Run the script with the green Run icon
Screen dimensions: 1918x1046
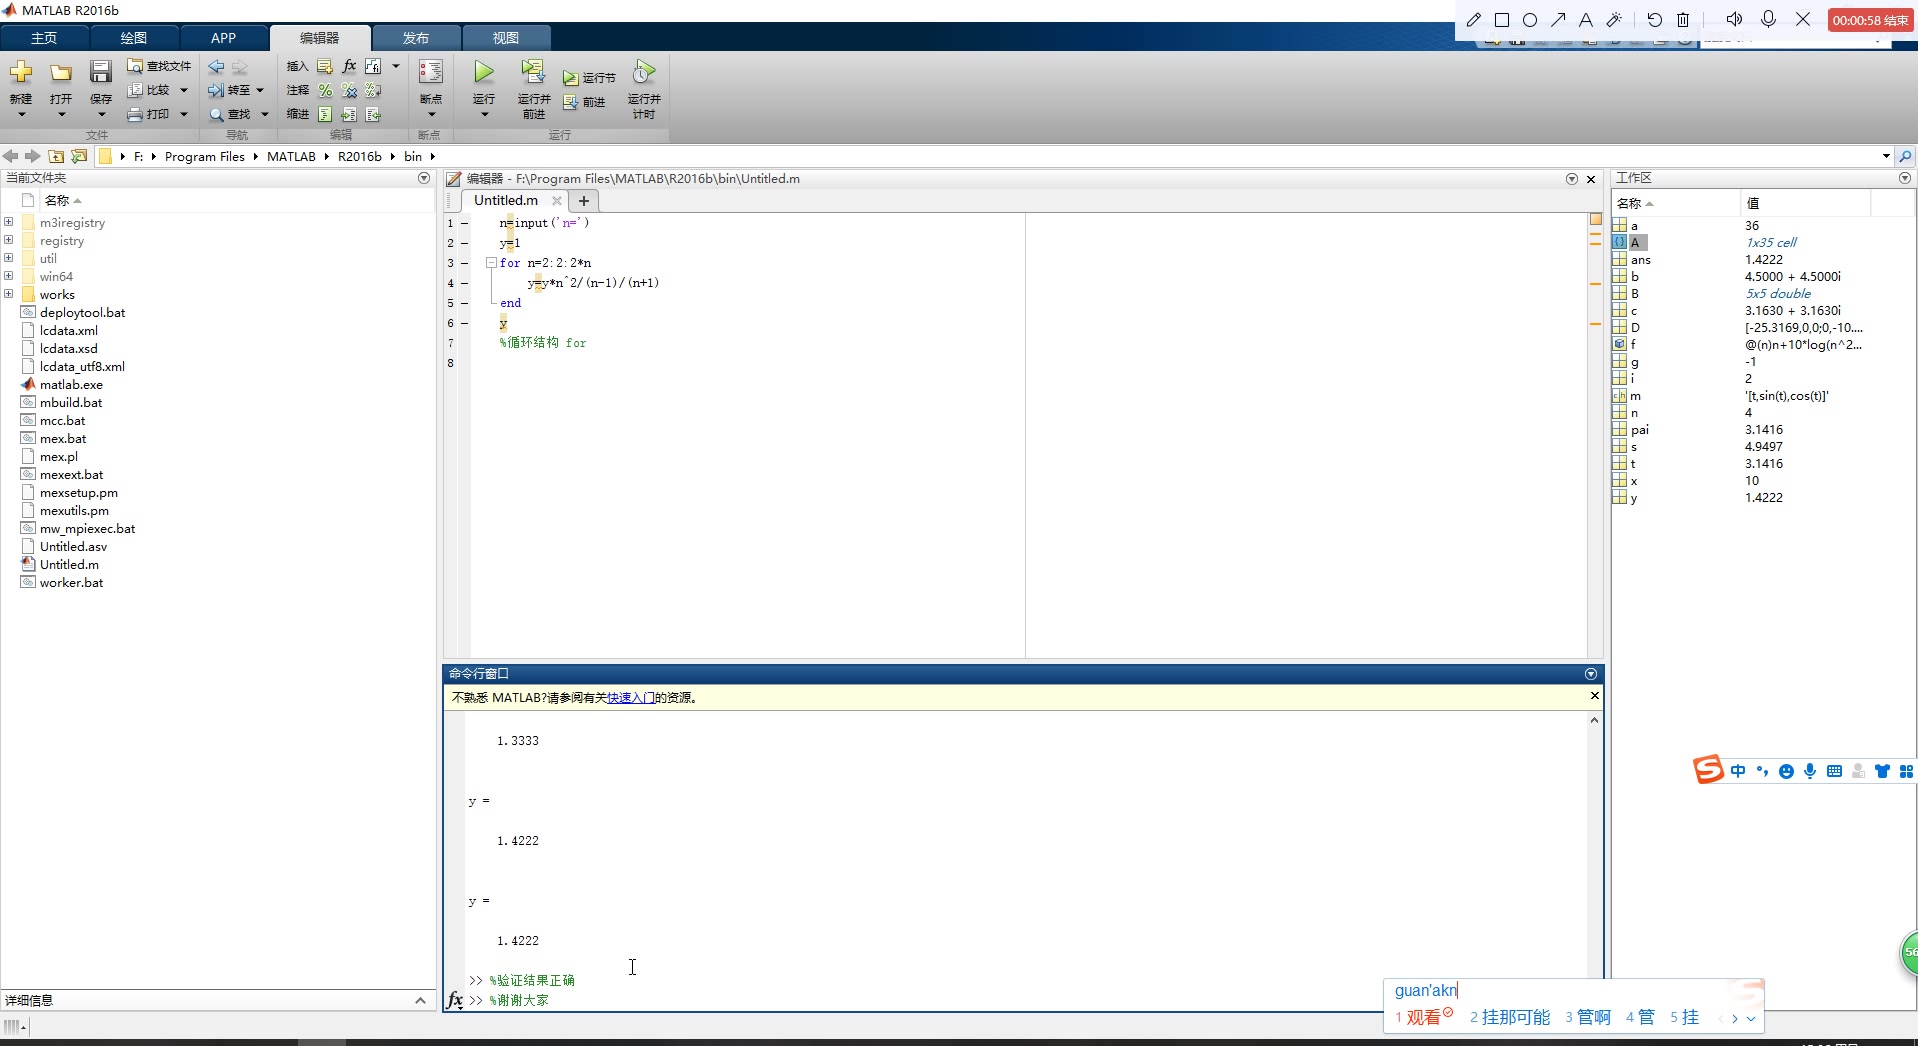(484, 72)
